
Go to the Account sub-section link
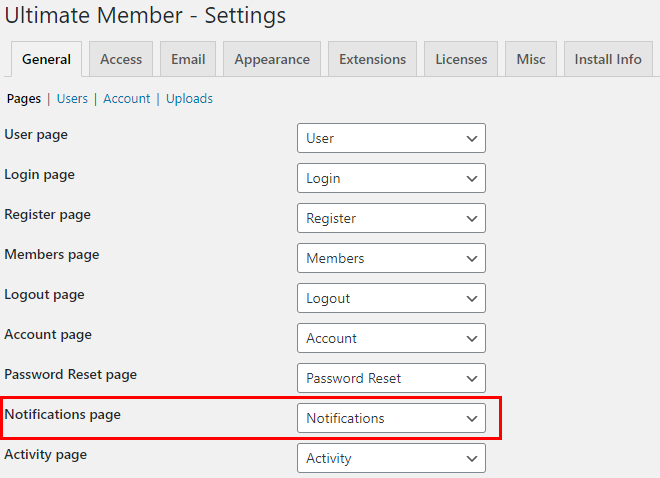(x=127, y=98)
